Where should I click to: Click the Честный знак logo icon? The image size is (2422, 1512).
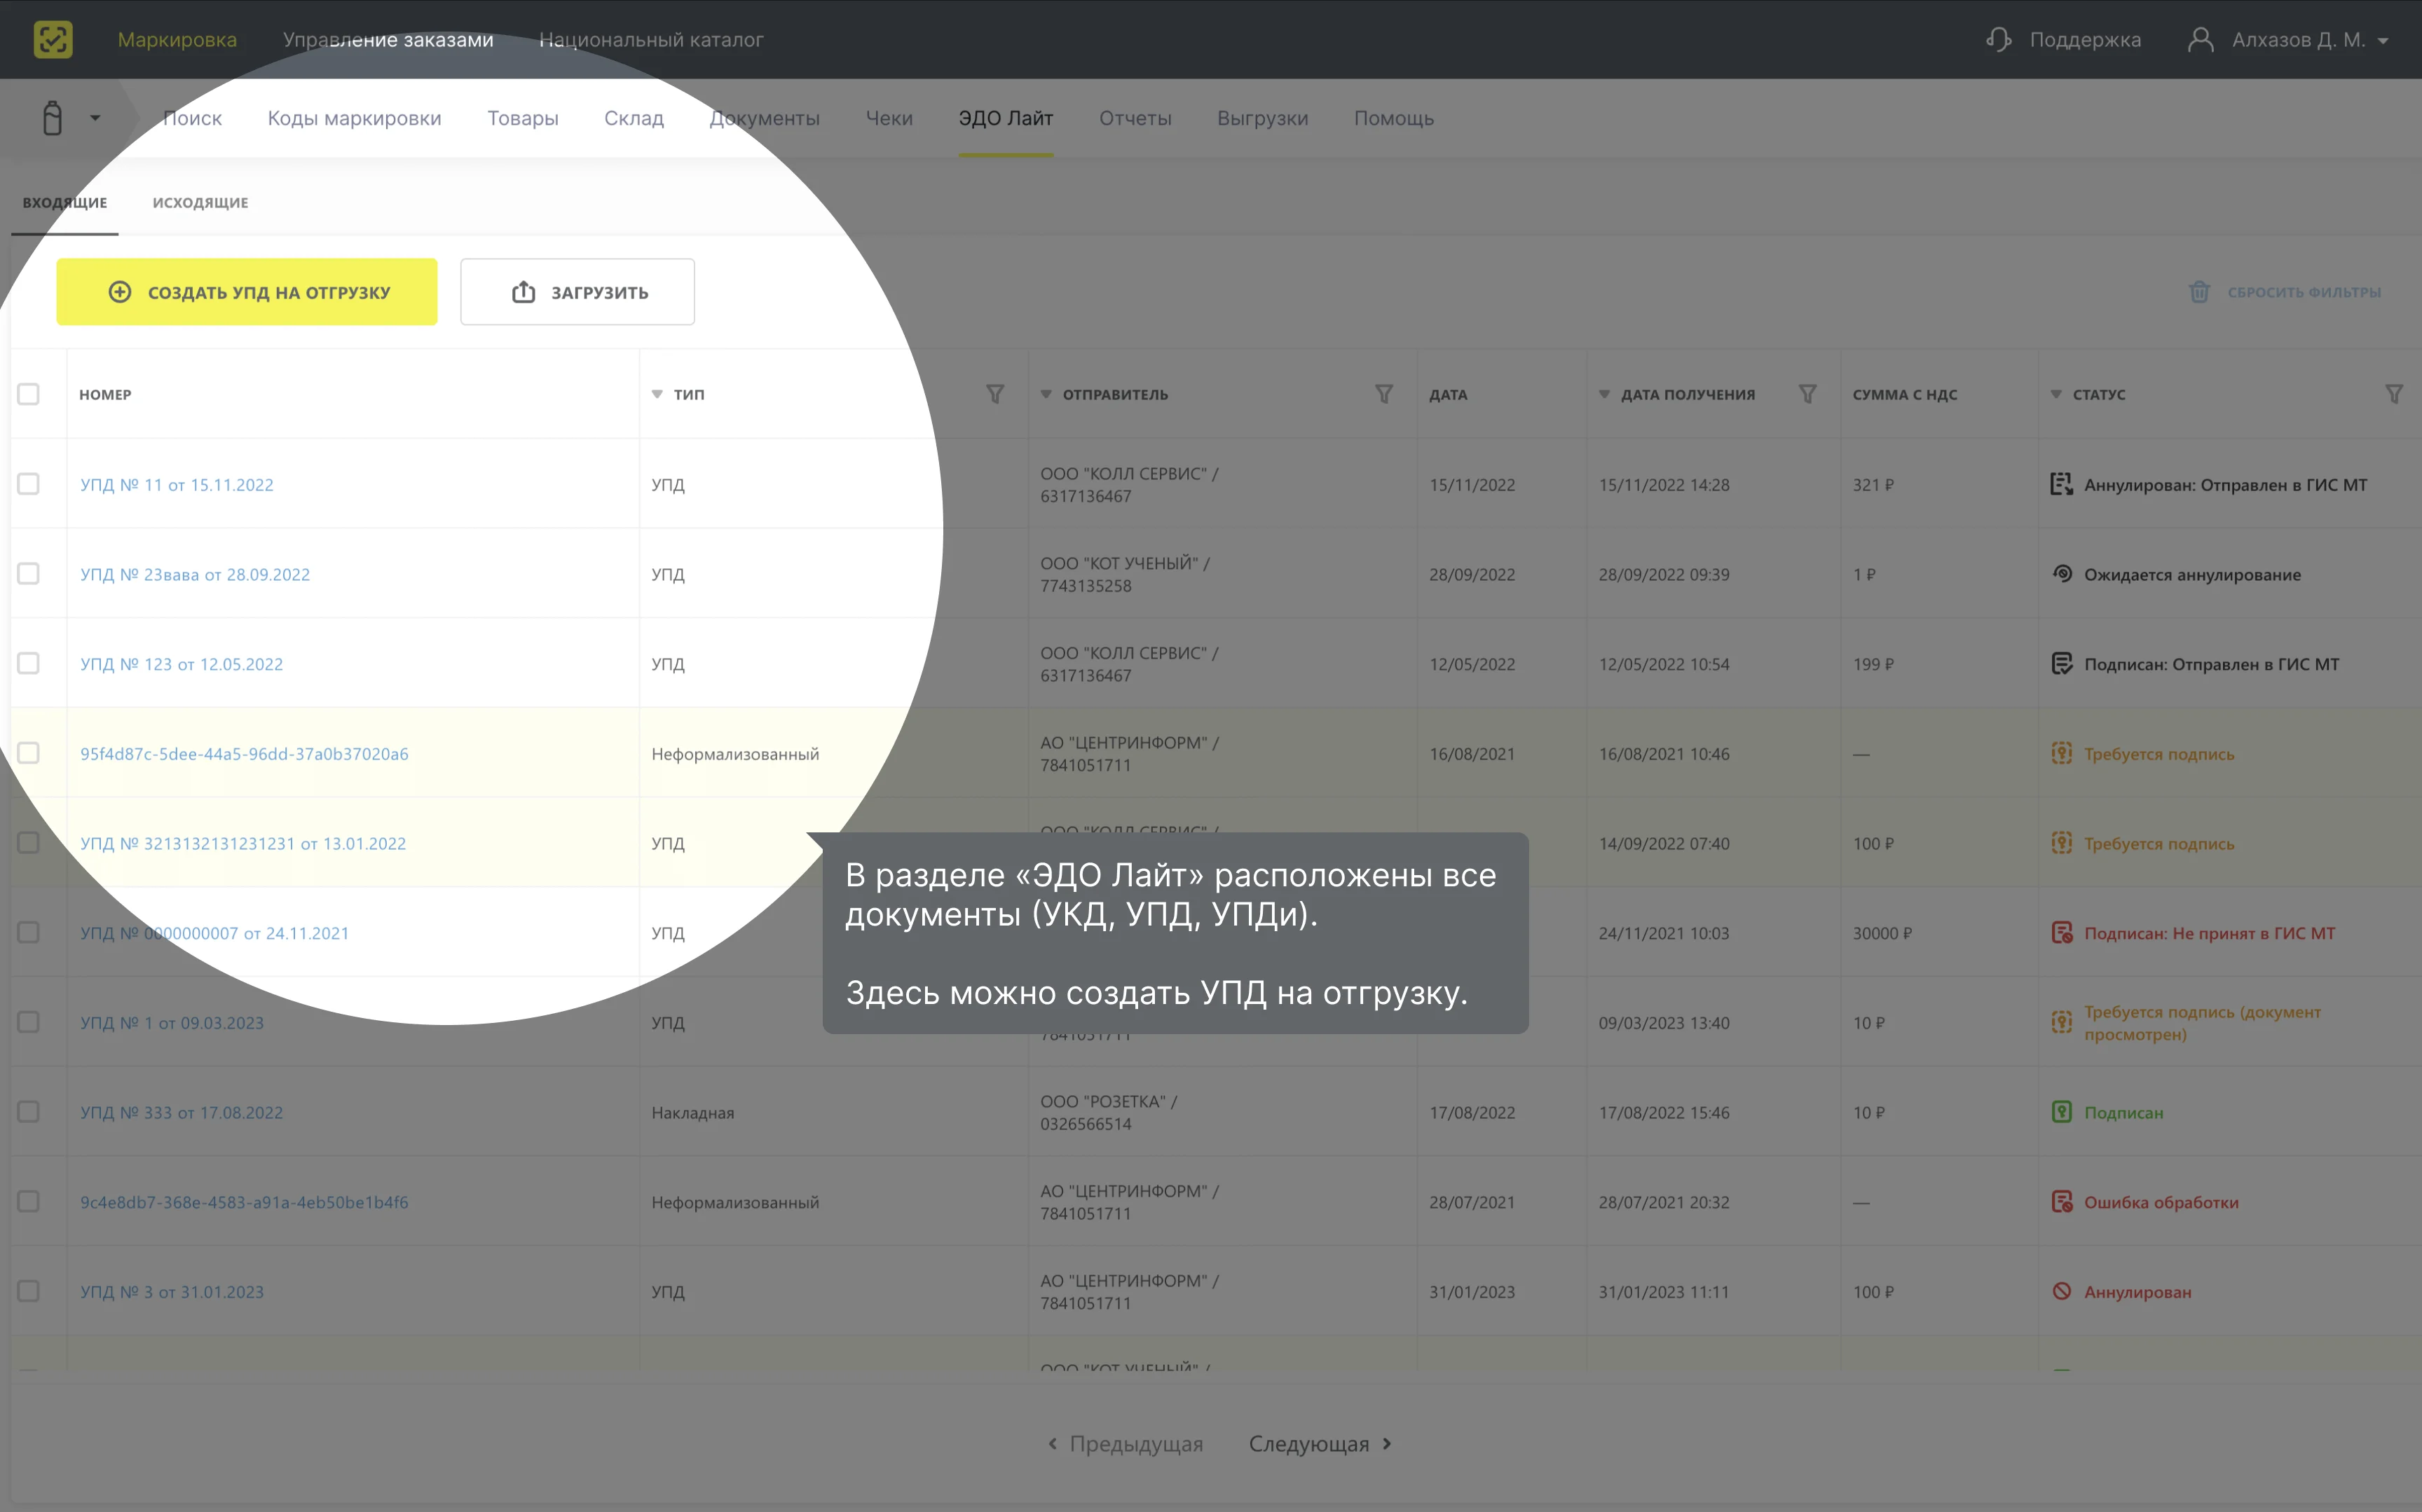[x=53, y=39]
